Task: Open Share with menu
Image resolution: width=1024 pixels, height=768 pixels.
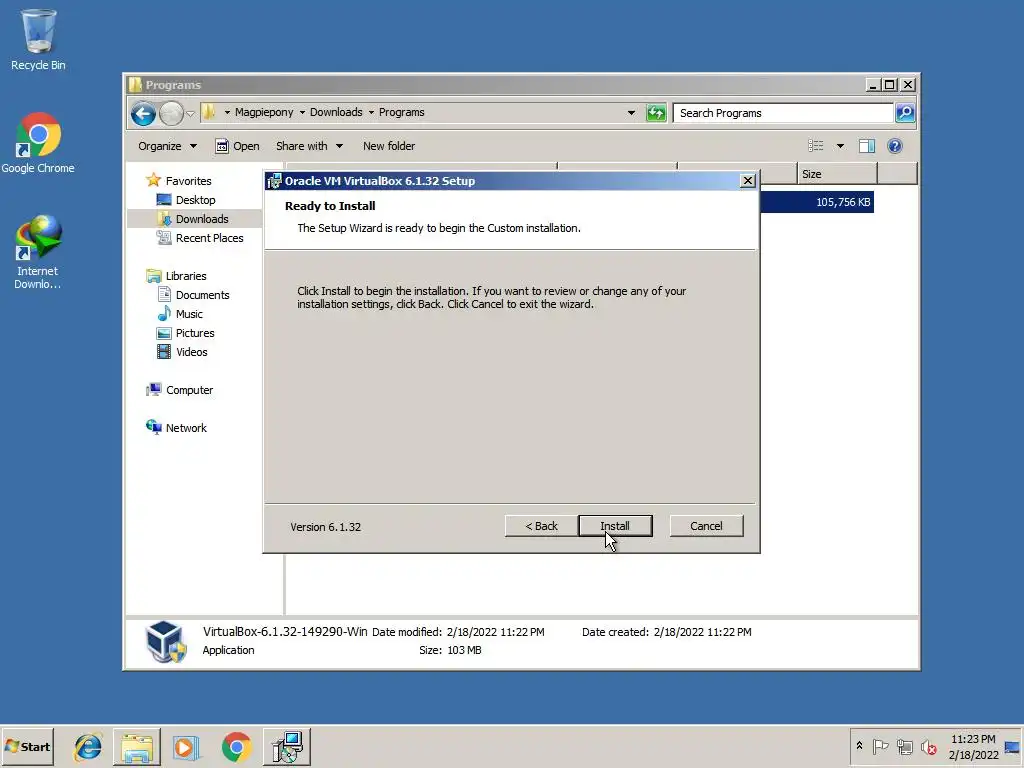Action: pos(309,146)
